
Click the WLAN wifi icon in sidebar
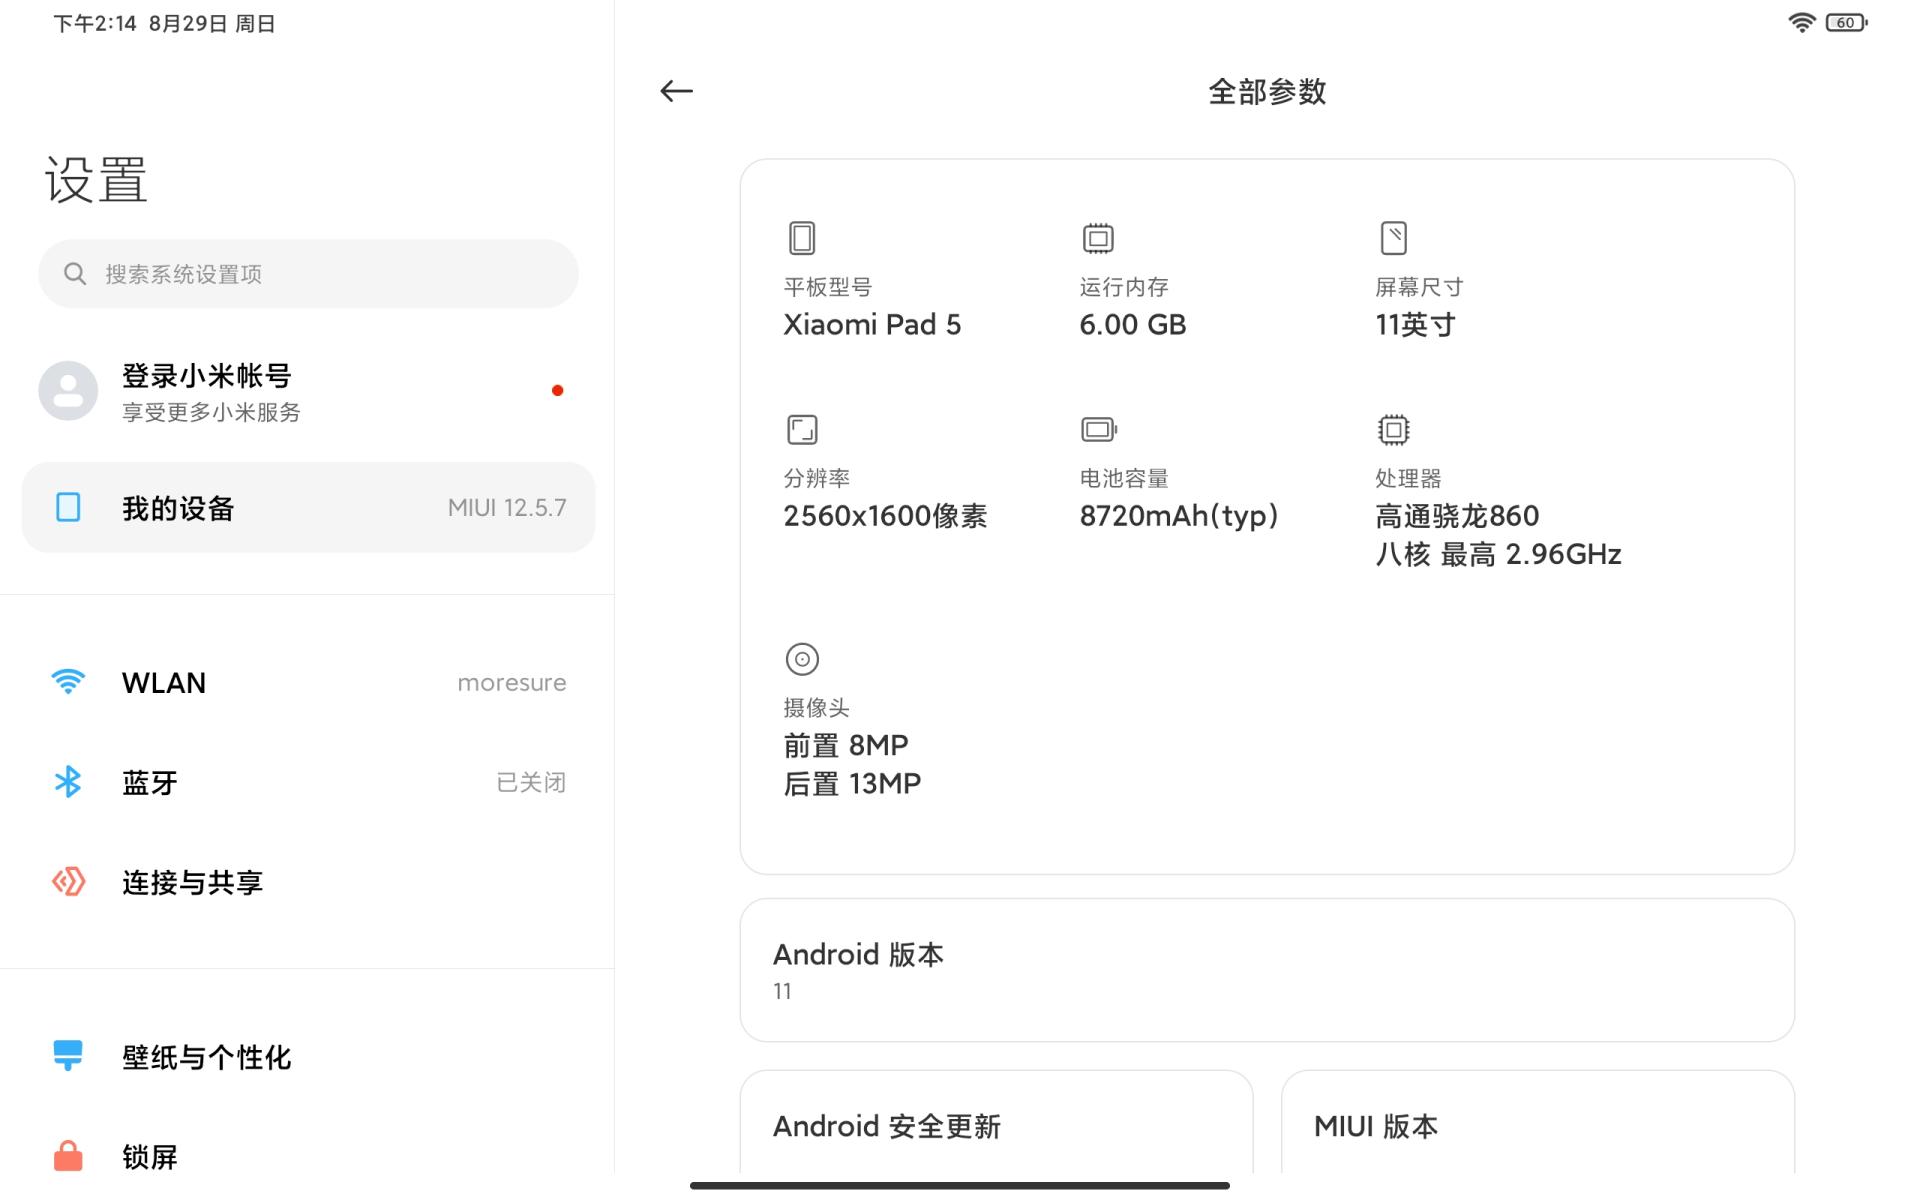[x=68, y=682]
